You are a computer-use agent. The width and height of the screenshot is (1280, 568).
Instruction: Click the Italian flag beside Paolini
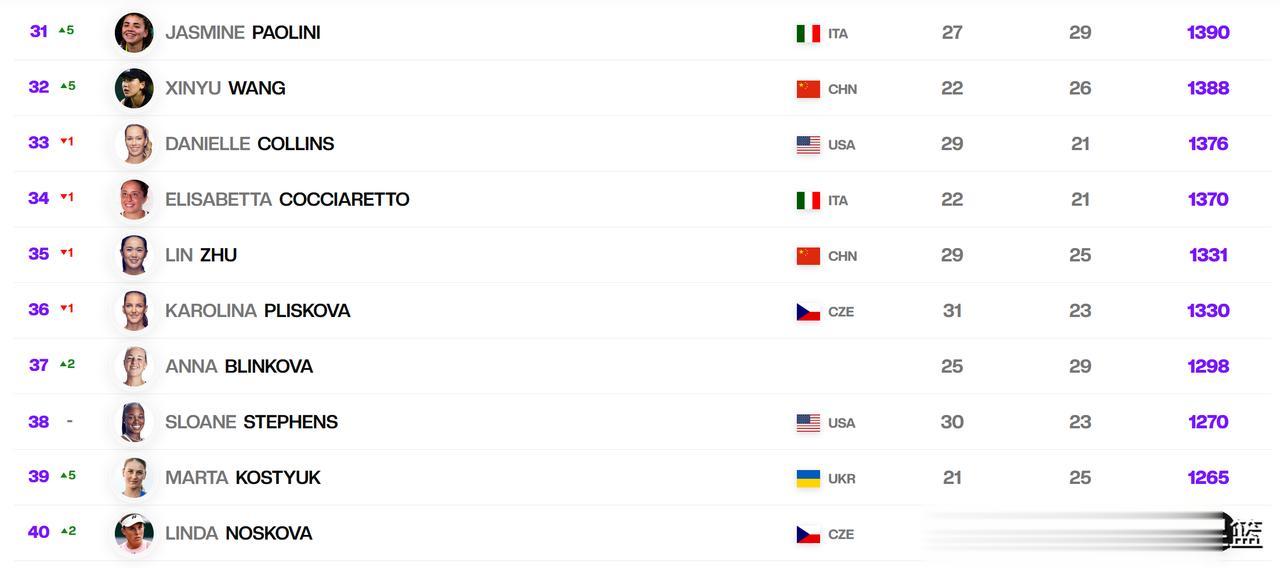coord(808,33)
